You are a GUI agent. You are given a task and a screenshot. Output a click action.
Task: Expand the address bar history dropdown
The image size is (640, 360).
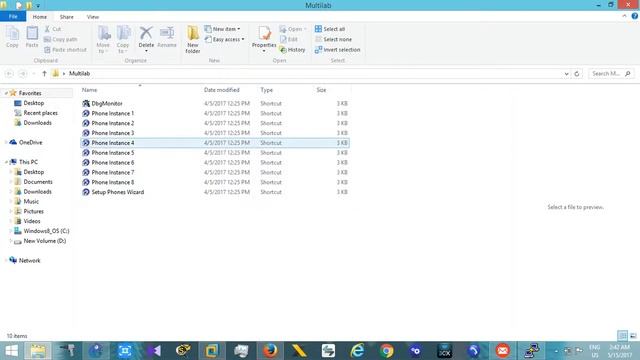(x=567, y=73)
